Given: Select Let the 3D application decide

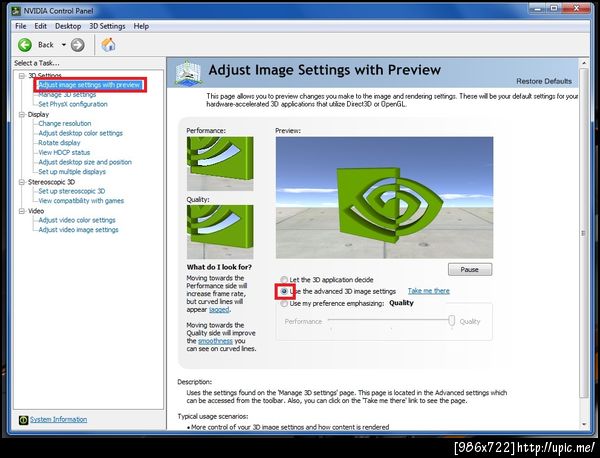Looking at the screenshot, I should [284, 280].
